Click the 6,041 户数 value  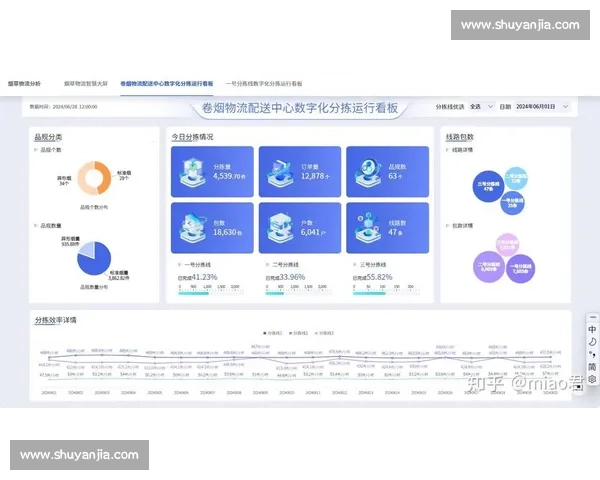[x=313, y=232]
